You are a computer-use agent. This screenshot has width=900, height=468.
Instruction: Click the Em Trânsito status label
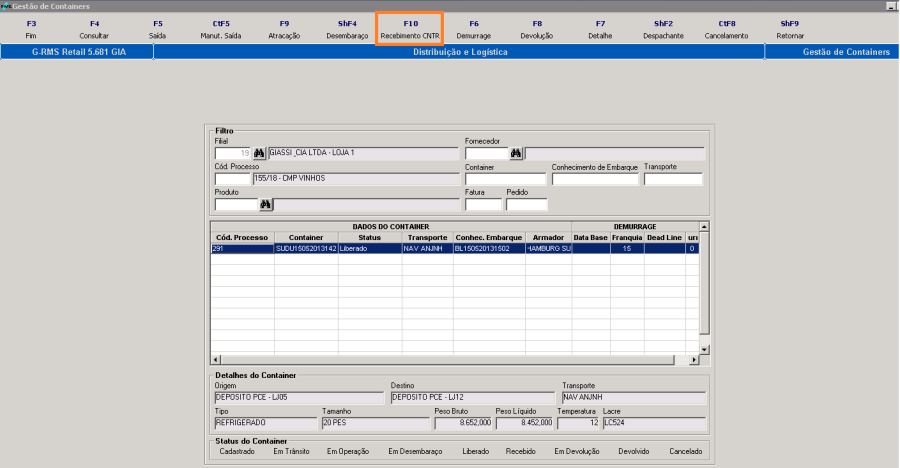(x=291, y=451)
